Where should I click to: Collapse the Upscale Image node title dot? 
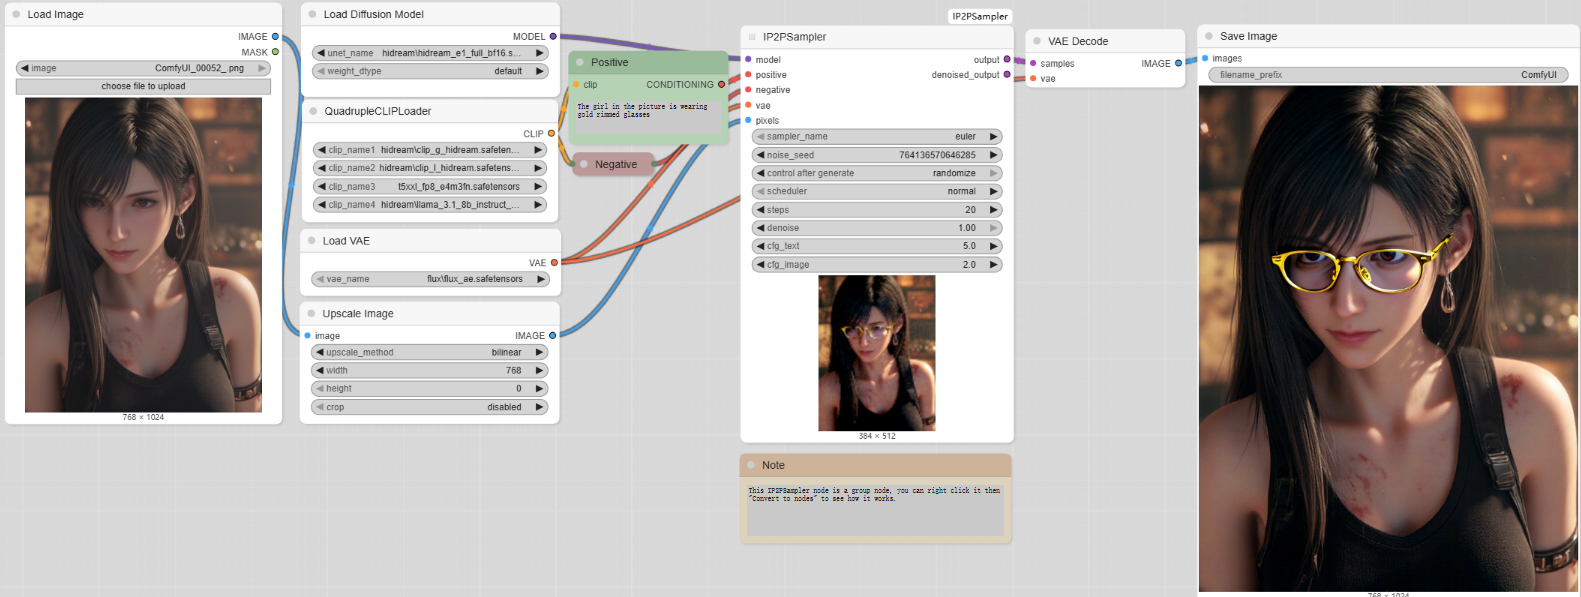312,314
